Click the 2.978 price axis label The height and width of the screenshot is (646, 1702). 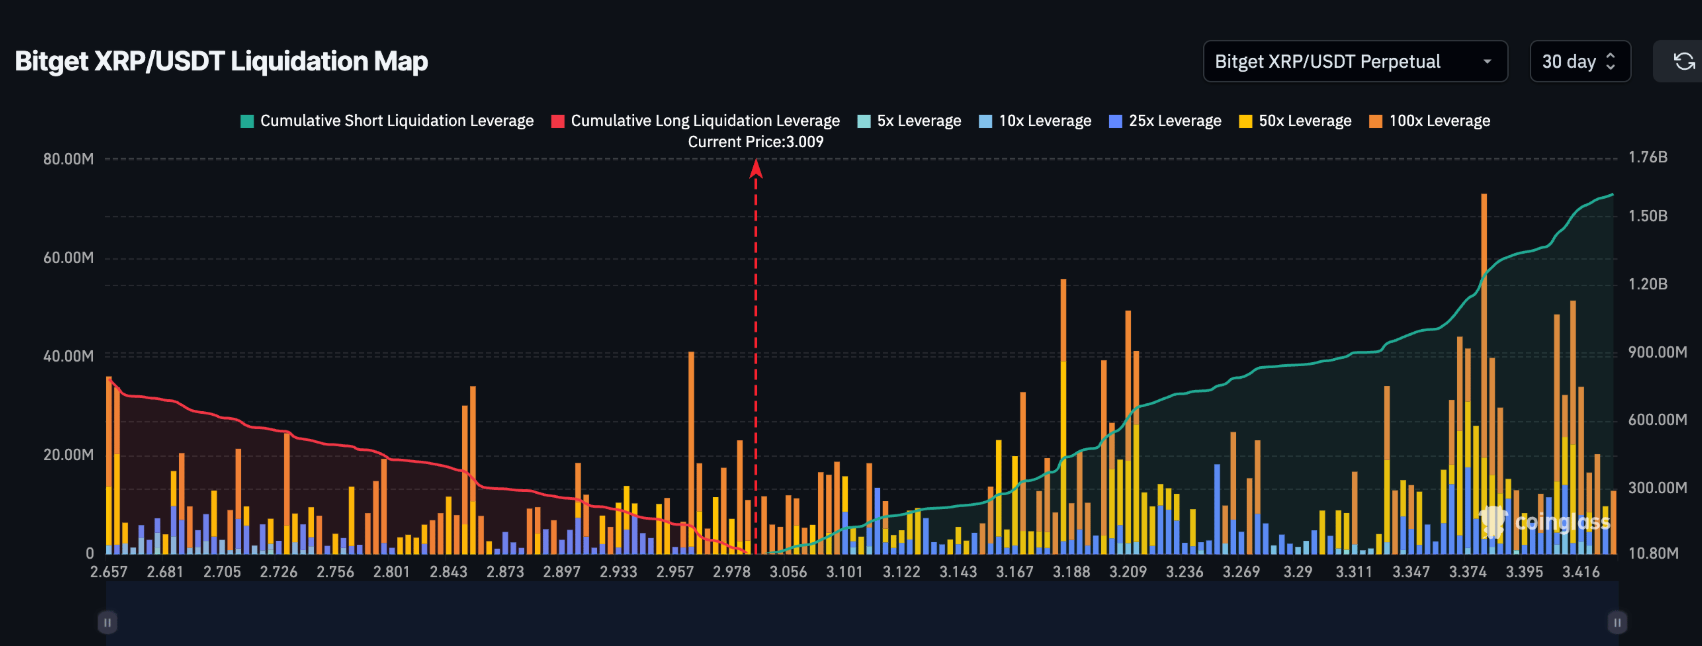732,572
